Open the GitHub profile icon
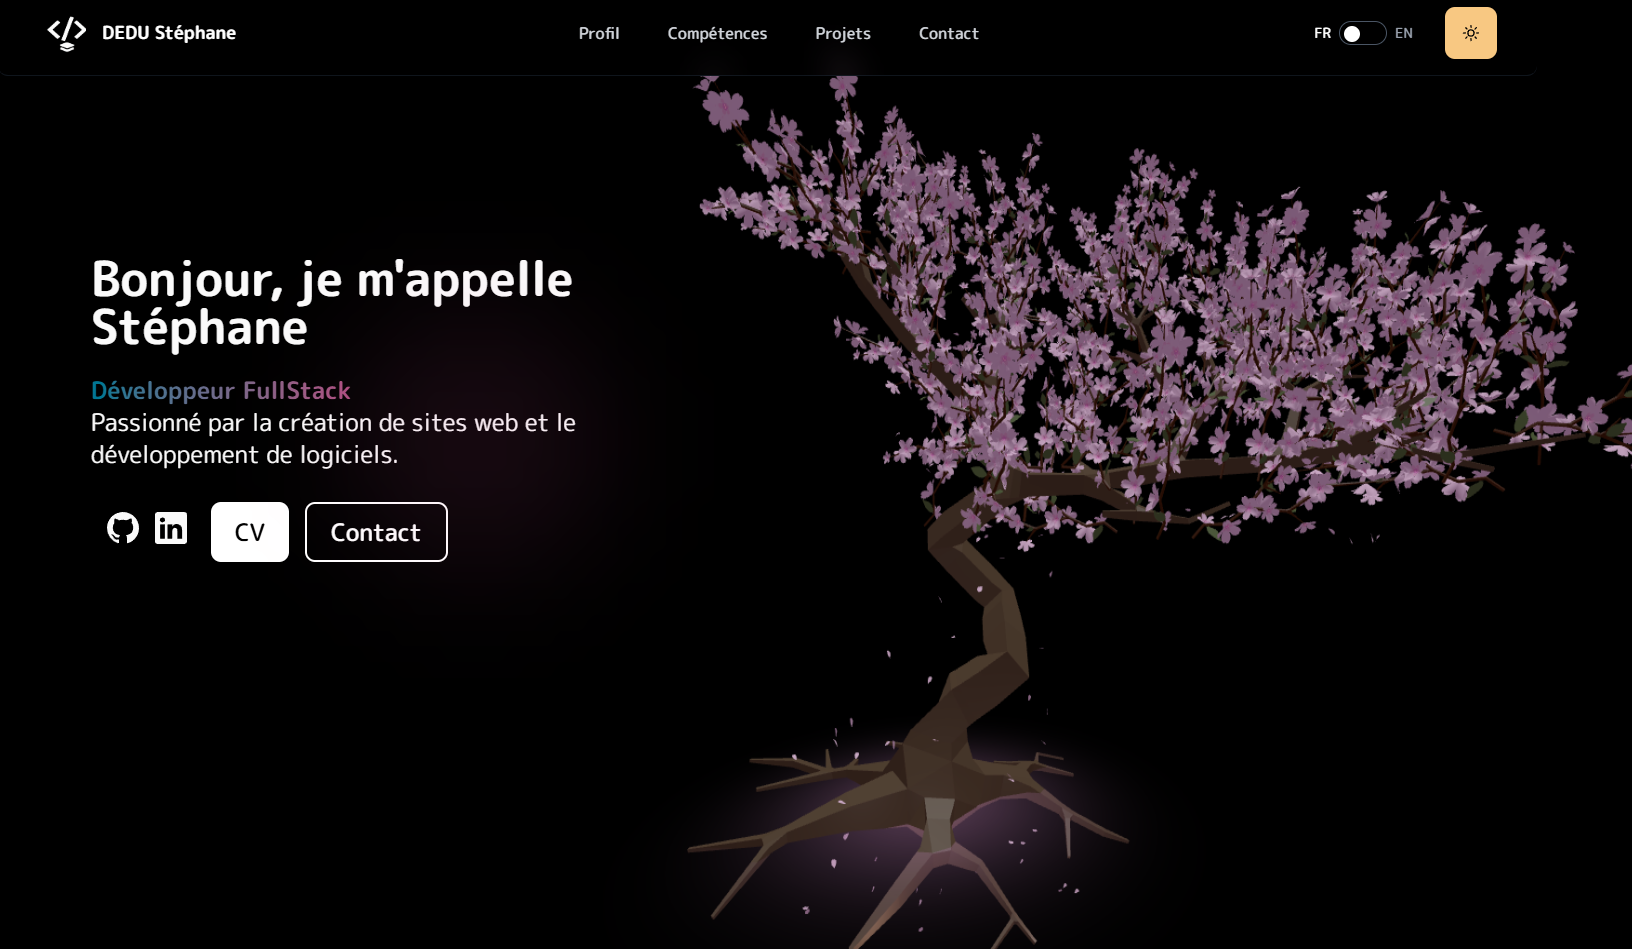1632x949 pixels. click(x=123, y=528)
